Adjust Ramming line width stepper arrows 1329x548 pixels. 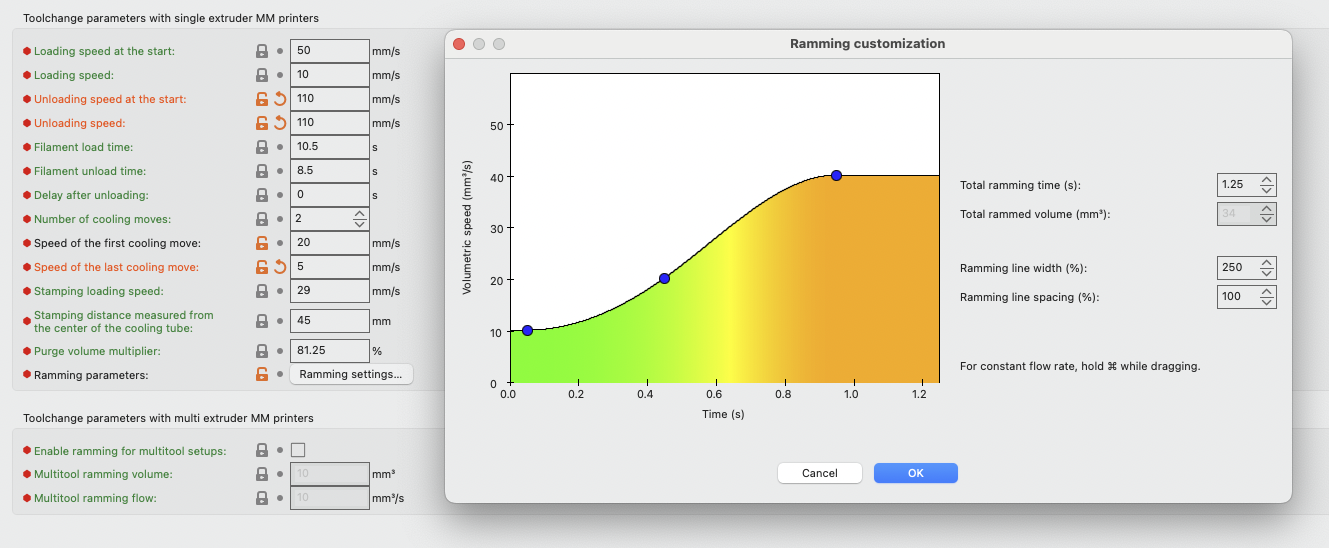tap(1266, 268)
